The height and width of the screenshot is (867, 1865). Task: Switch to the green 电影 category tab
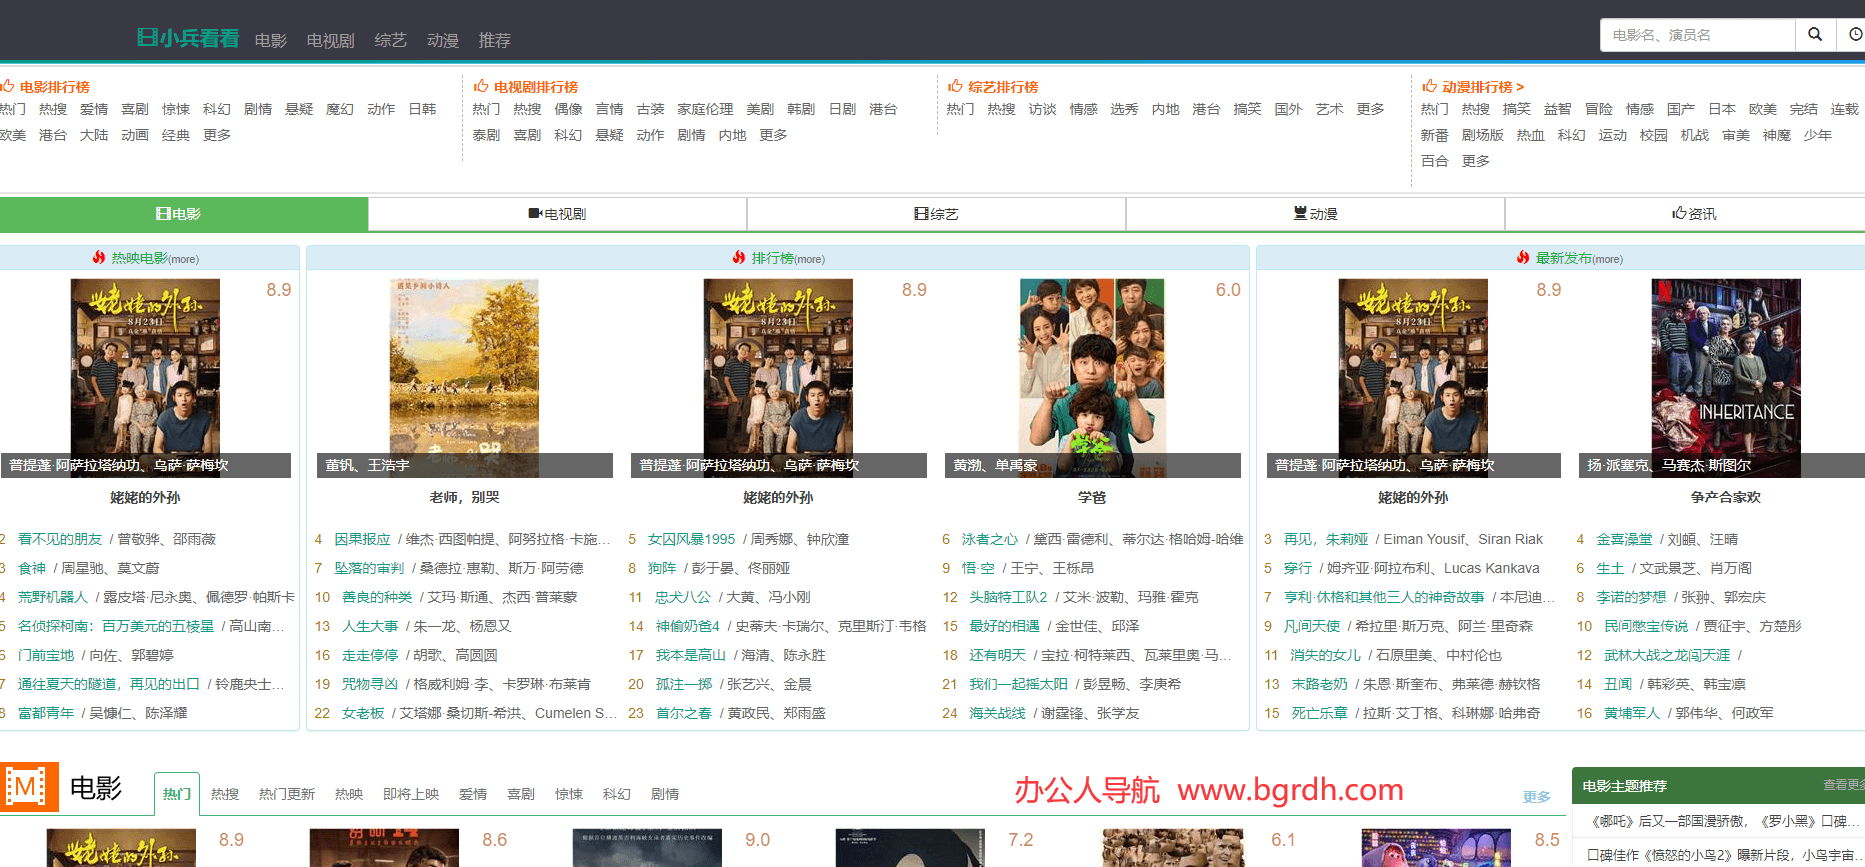pos(184,214)
